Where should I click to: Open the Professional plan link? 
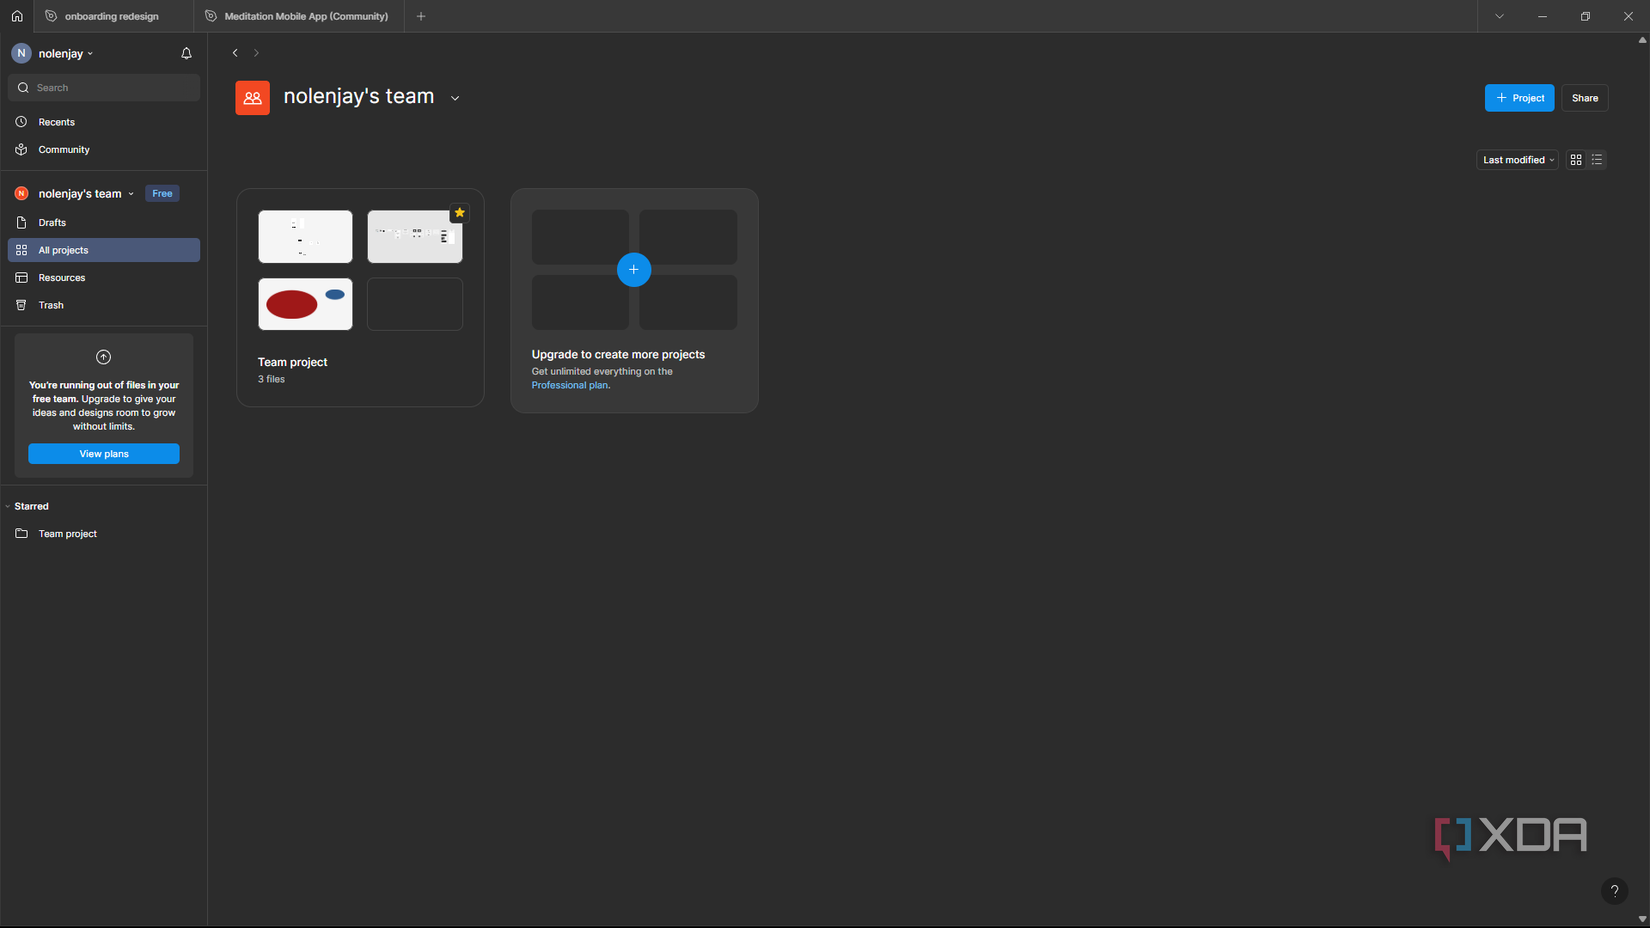[x=569, y=384]
